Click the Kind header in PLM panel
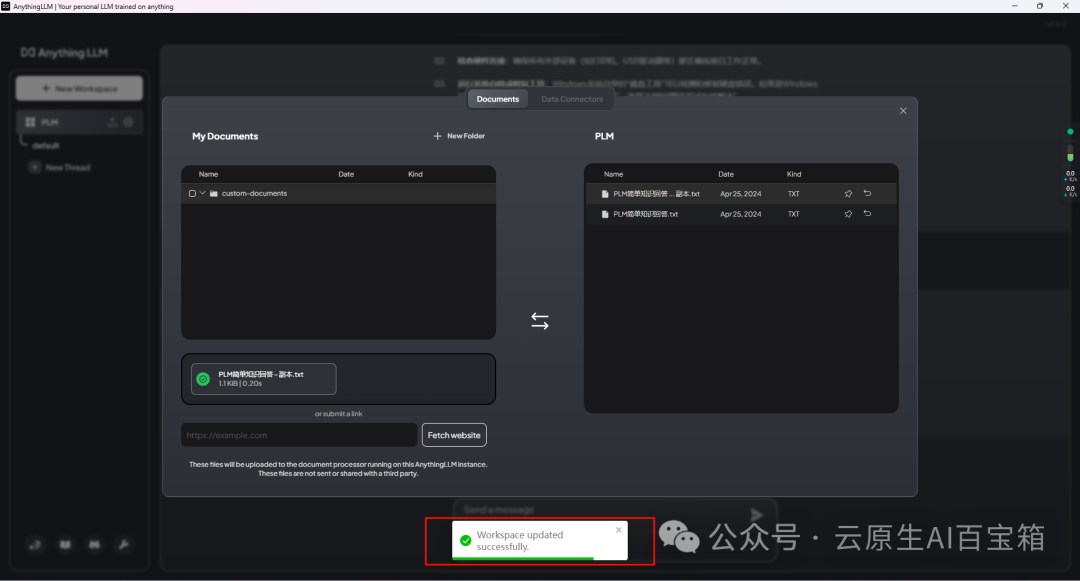The height and width of the screenshot is (581, 1080). pos(794,174)
